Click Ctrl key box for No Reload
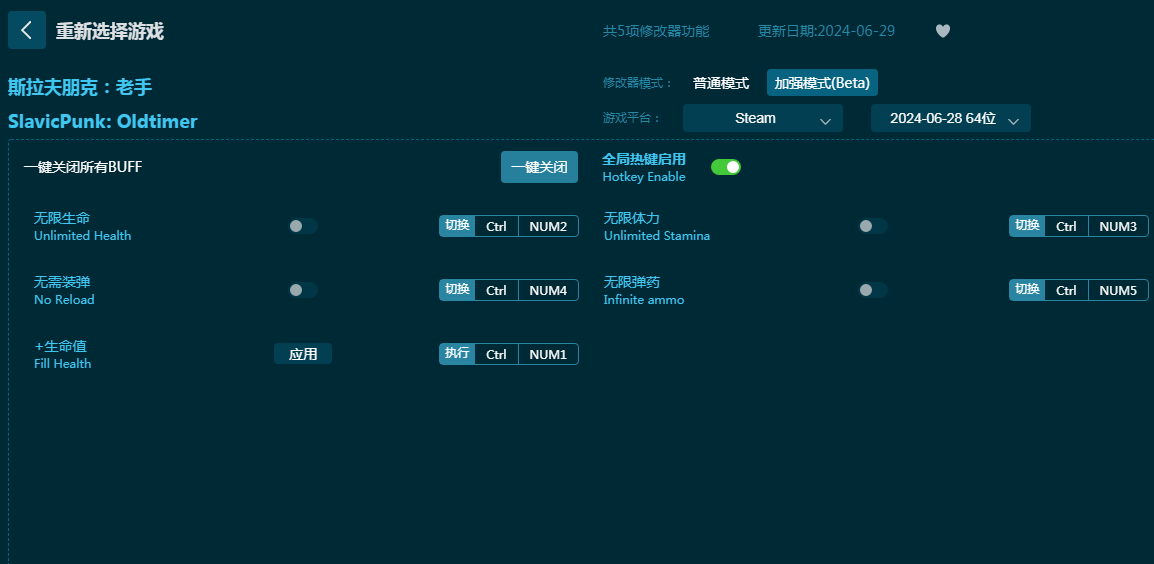This screenshot has height=564, width=1154. point(496,290)
